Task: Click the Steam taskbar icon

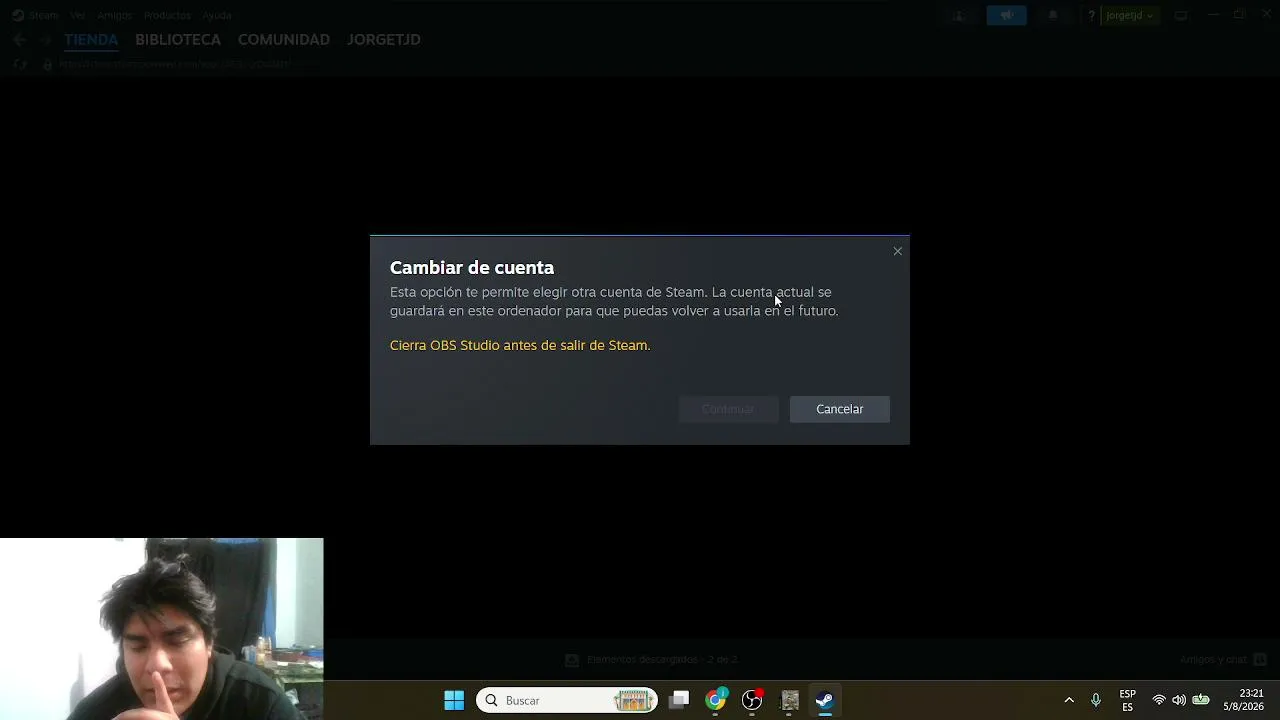Action: [825, 700]
